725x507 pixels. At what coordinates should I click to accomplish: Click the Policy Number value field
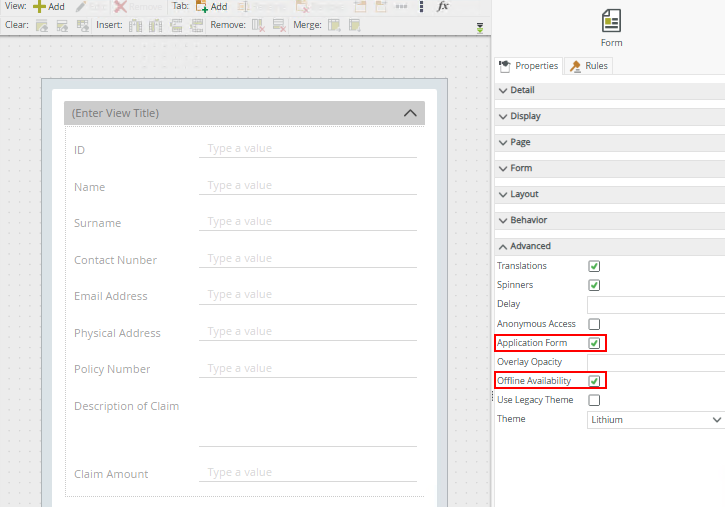tap(308, 368)
